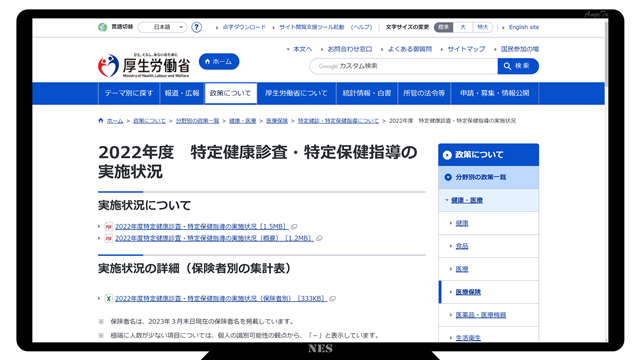Screen dimensions: 640x360
Task: Go to breadcrumb ホーム link
Action: click(x=115, y=121)
